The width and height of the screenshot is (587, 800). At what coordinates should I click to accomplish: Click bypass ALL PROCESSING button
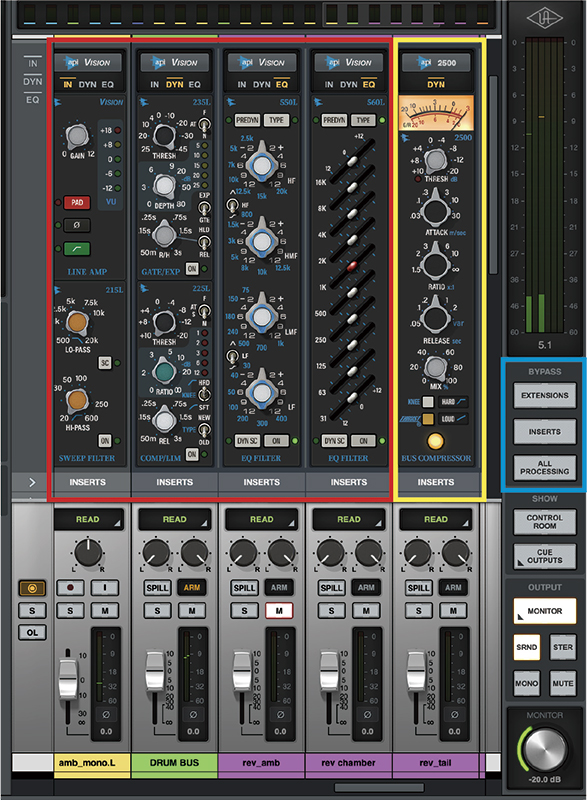545,468
